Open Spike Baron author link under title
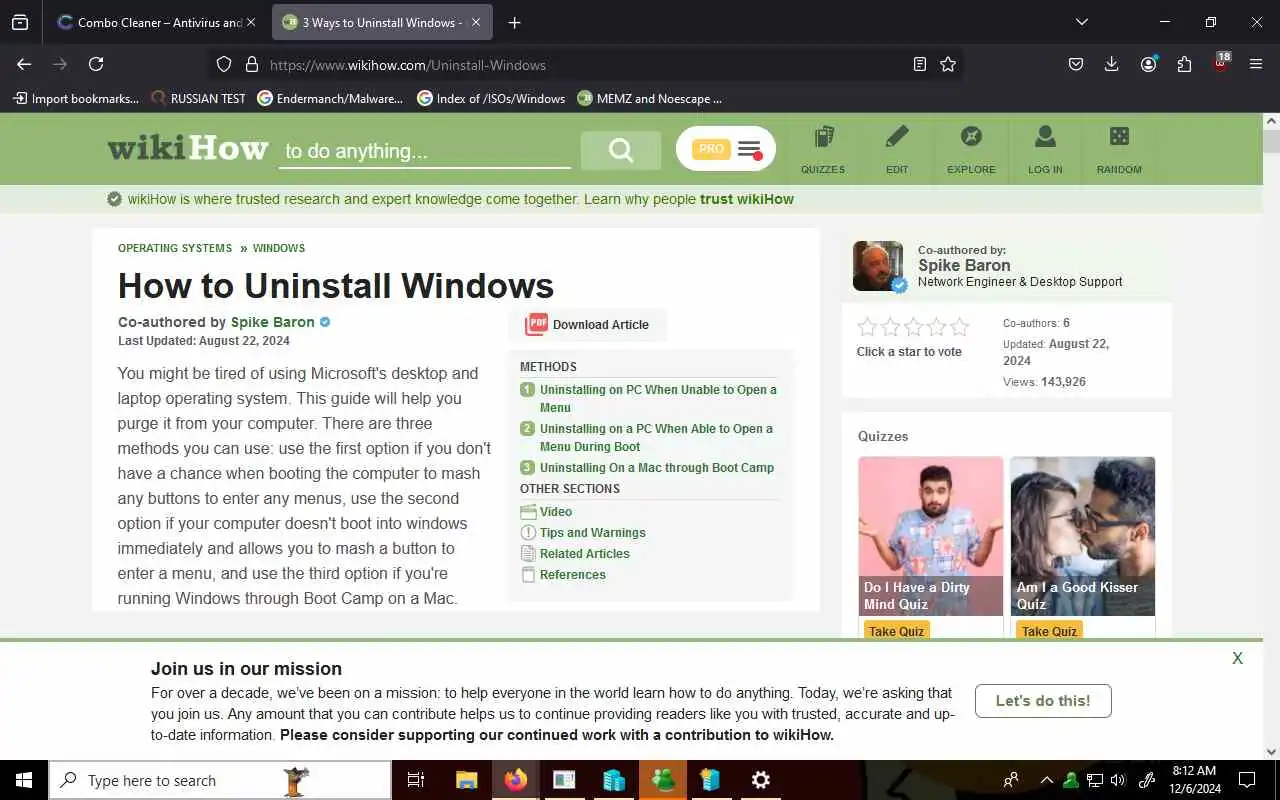Viewport: 1280px width, 800px height. point(273,322)
